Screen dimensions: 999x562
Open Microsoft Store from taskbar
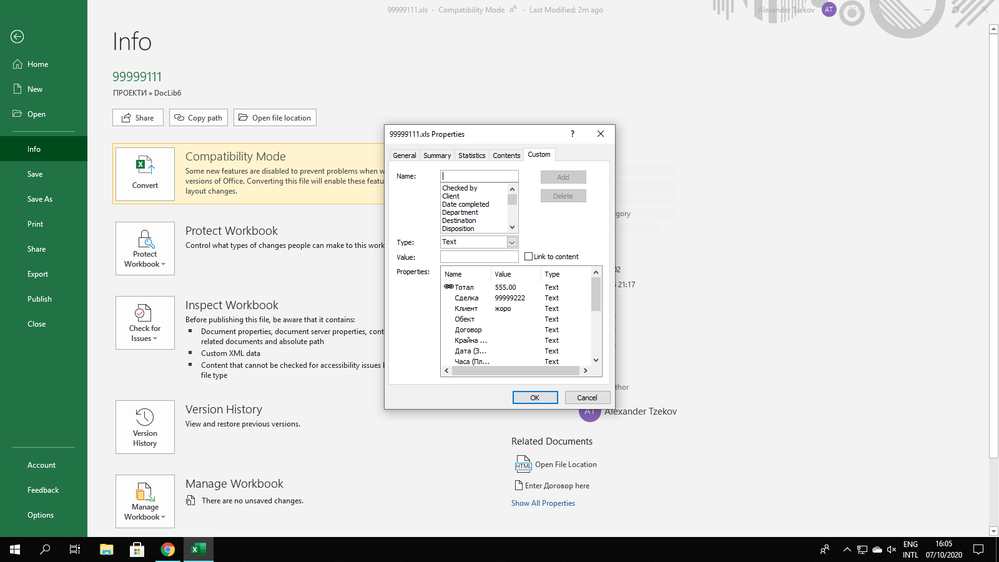click(x=136, y=549)
